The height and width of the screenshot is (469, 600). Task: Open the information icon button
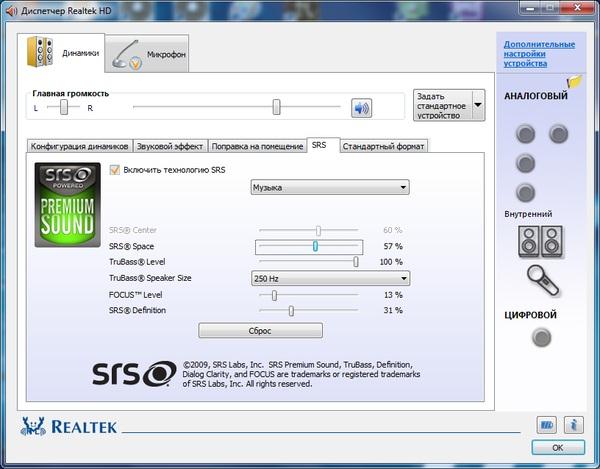pos(573,425)
